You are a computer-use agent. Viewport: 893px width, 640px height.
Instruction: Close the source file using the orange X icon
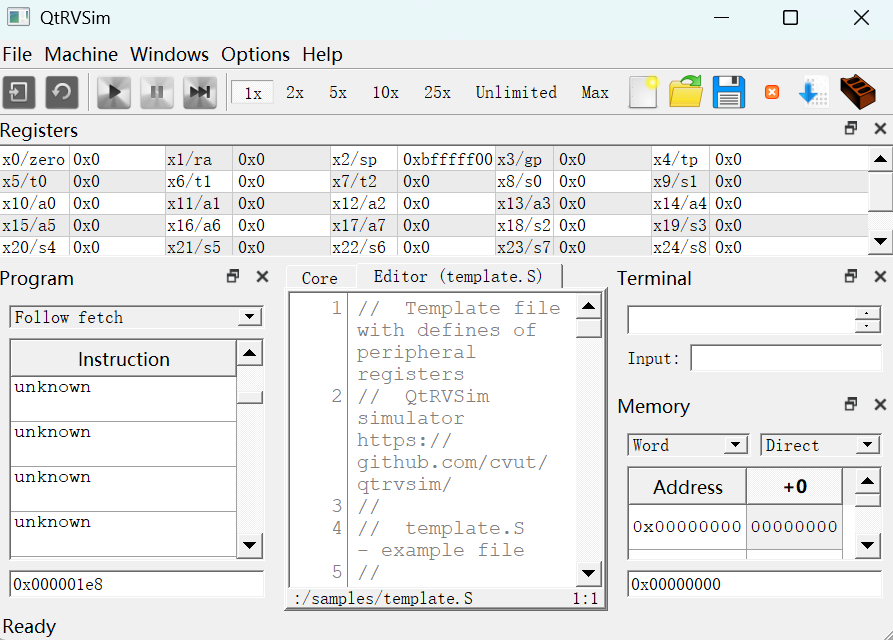771,92
